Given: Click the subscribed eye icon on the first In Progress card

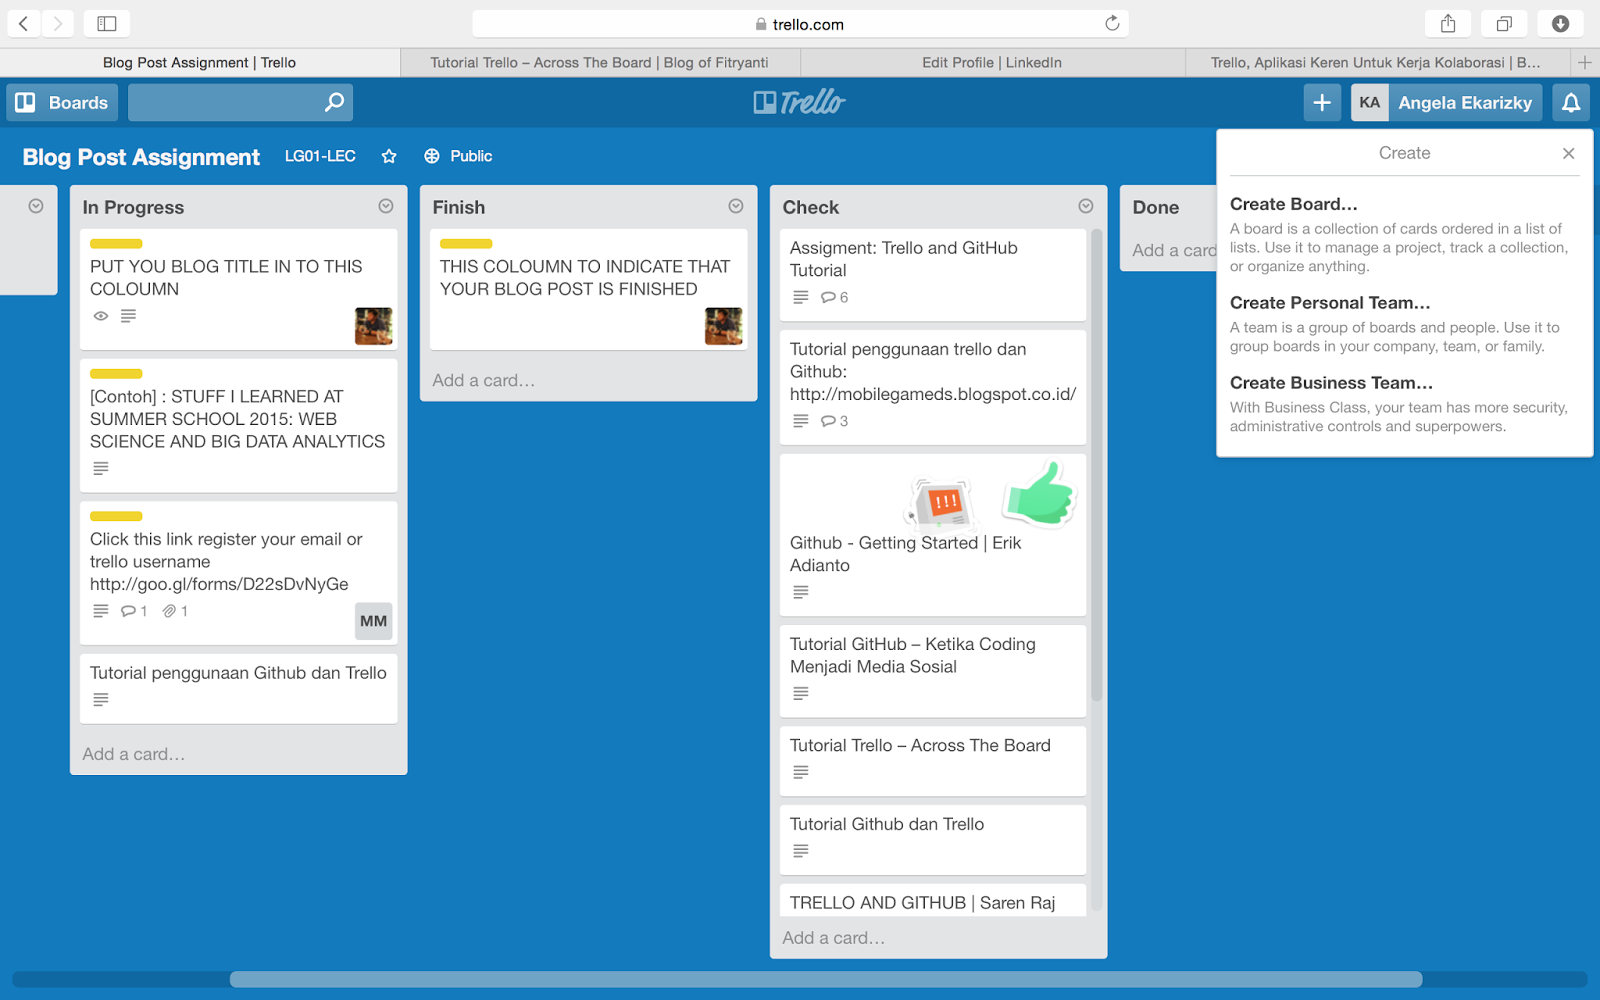Looking at the screenshot, I should pyautogui.click(x=101, y=316).
